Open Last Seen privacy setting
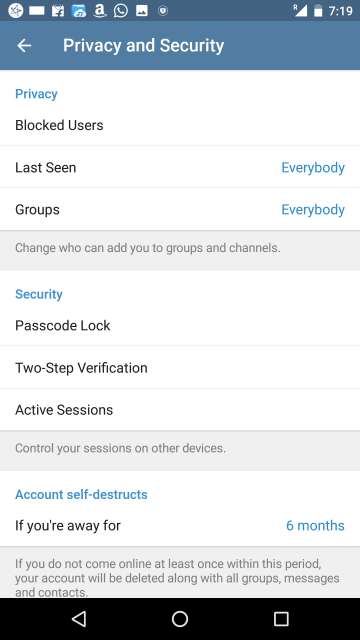 [180, 167]
